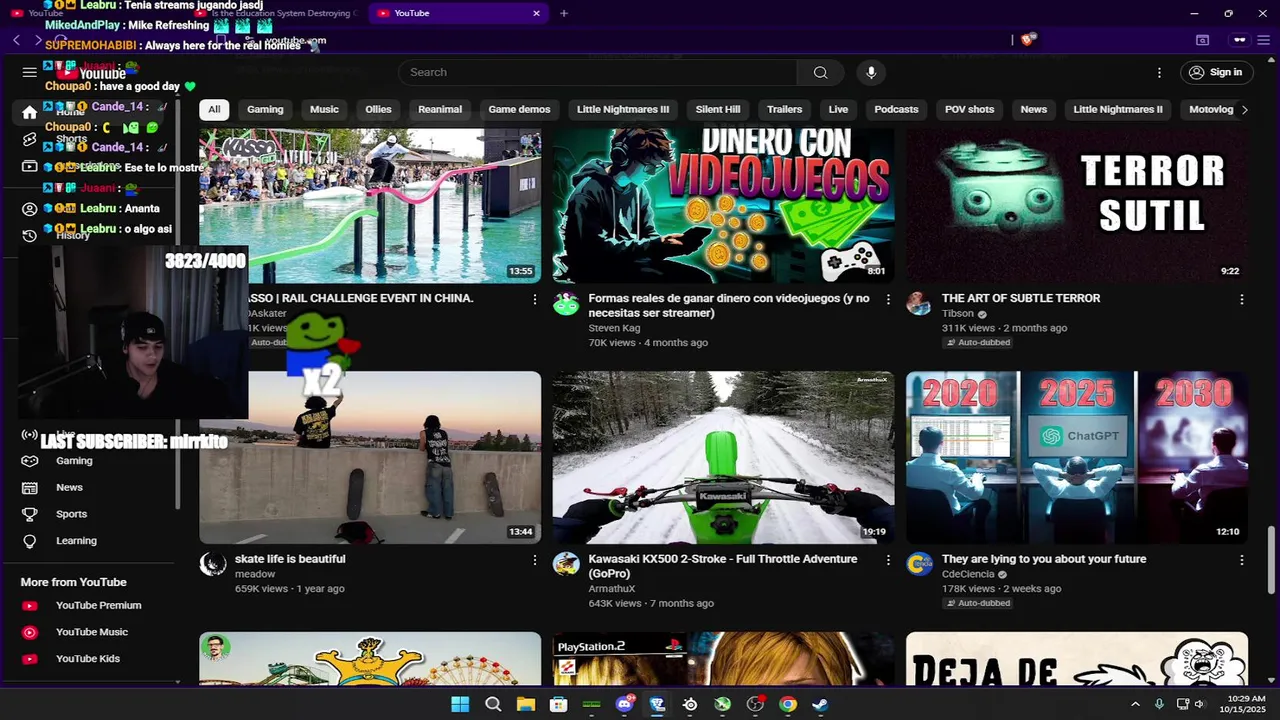The image size is (1280, 720).
Task: Open Steven Kag channel name link
Action: coord(614,328)
